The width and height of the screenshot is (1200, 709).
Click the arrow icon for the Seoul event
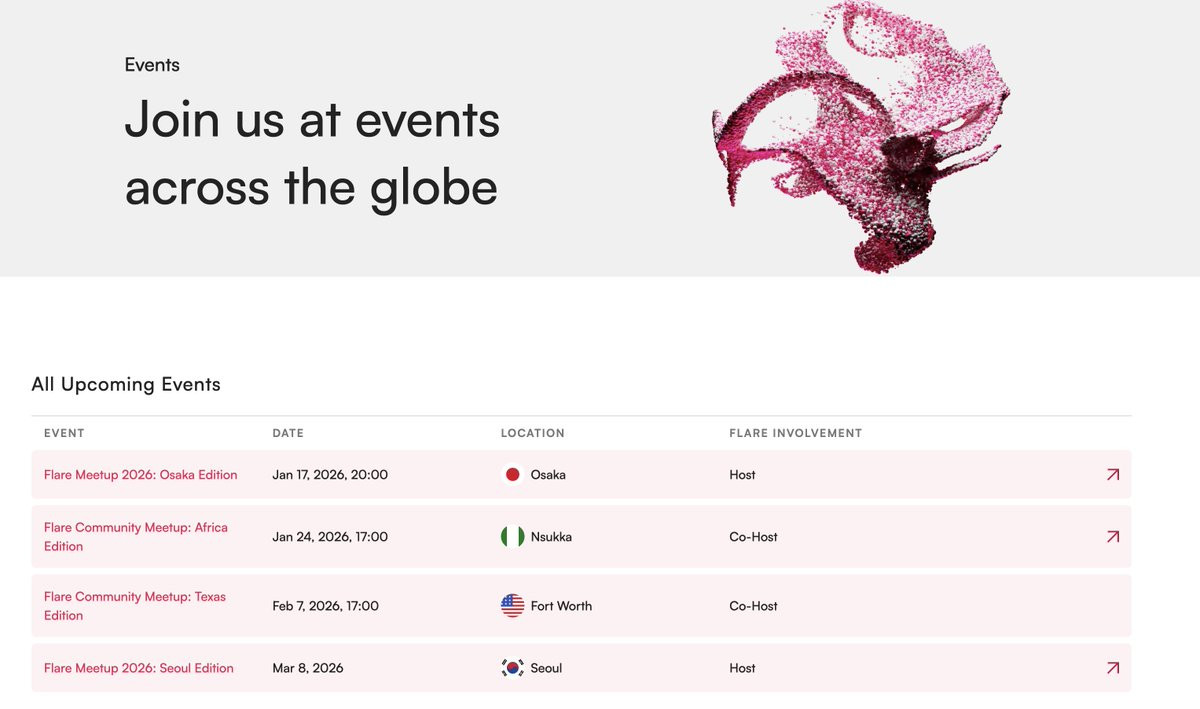(x=1112, y=668)
